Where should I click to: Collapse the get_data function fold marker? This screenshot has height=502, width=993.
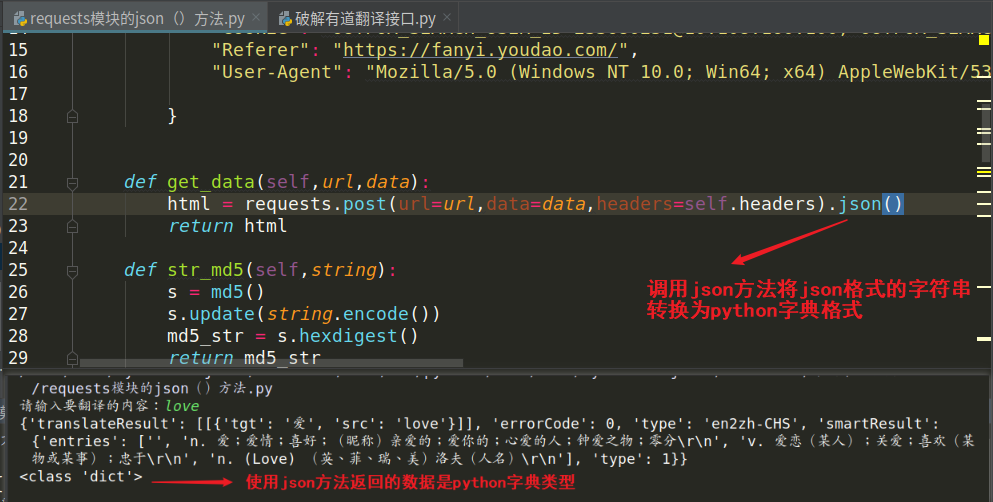pos(72,183)
